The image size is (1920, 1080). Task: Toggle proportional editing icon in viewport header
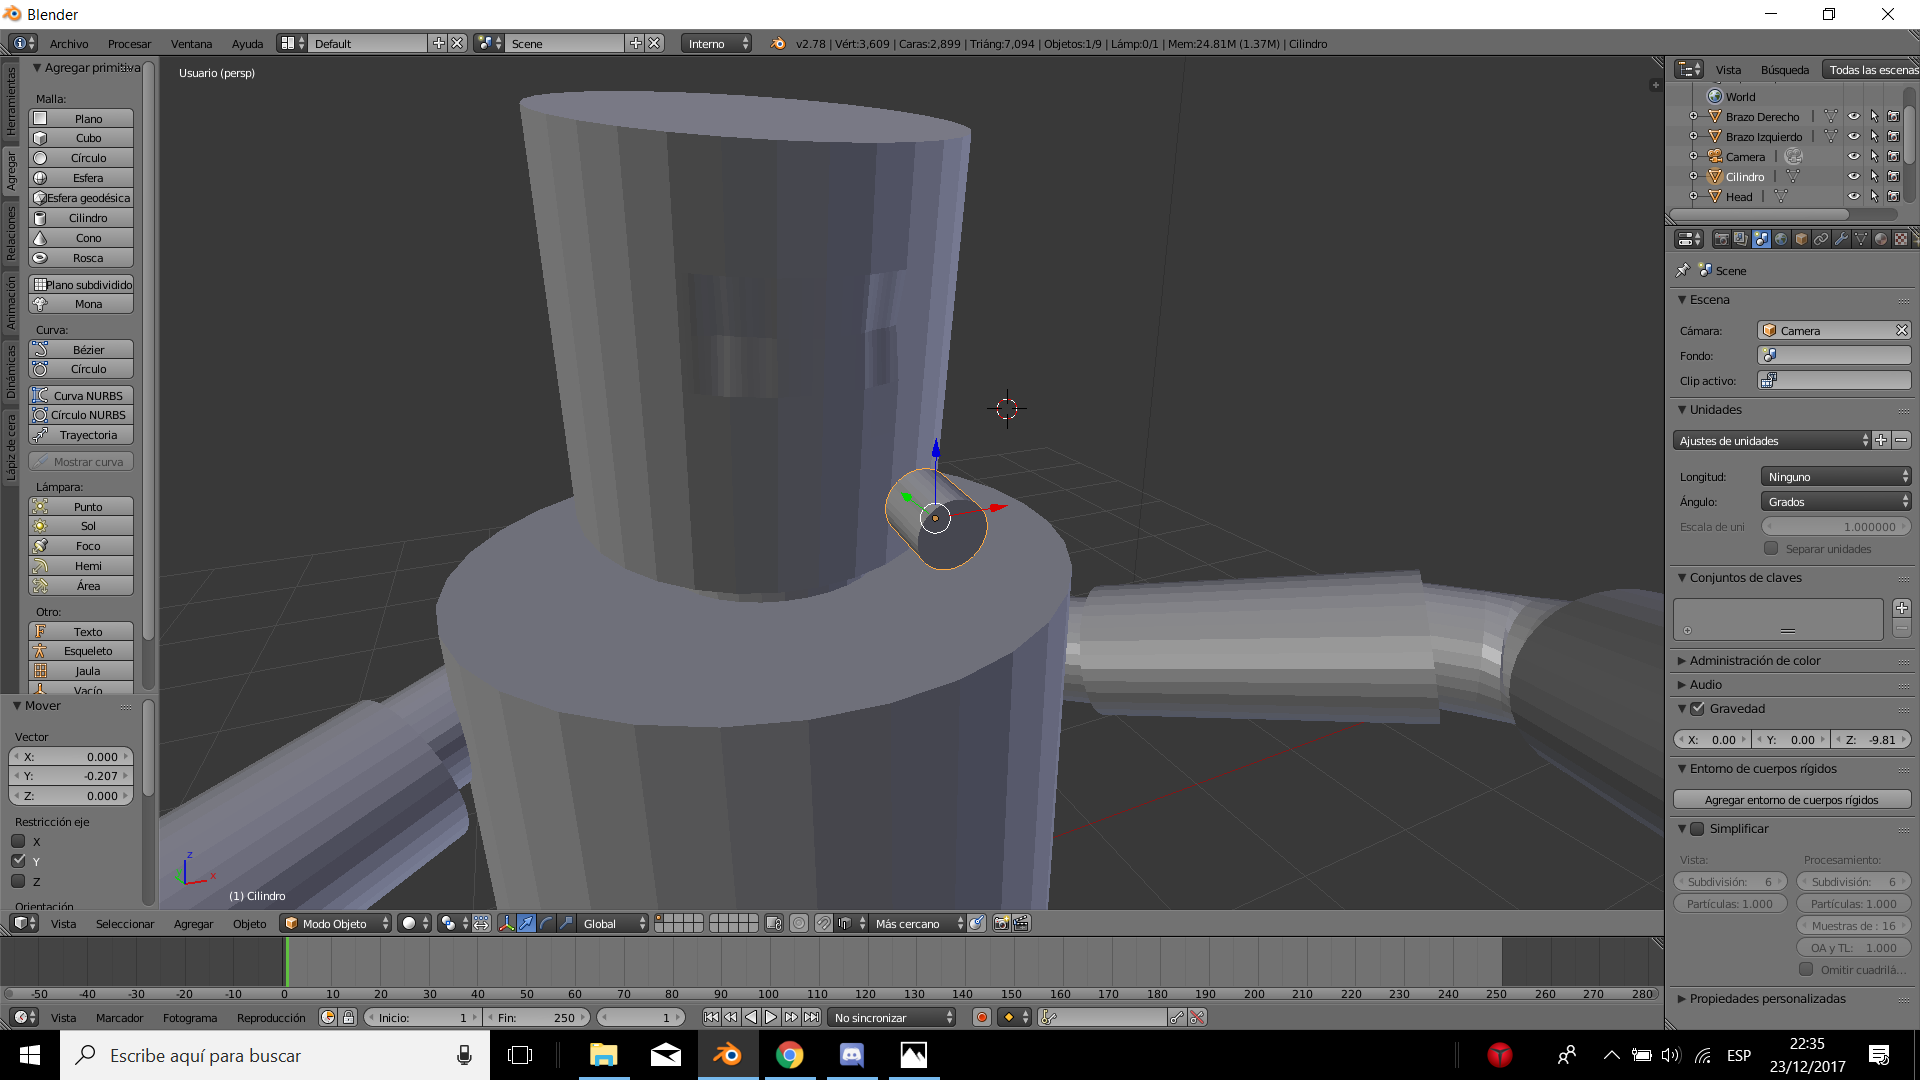click(x=799, y=923)
